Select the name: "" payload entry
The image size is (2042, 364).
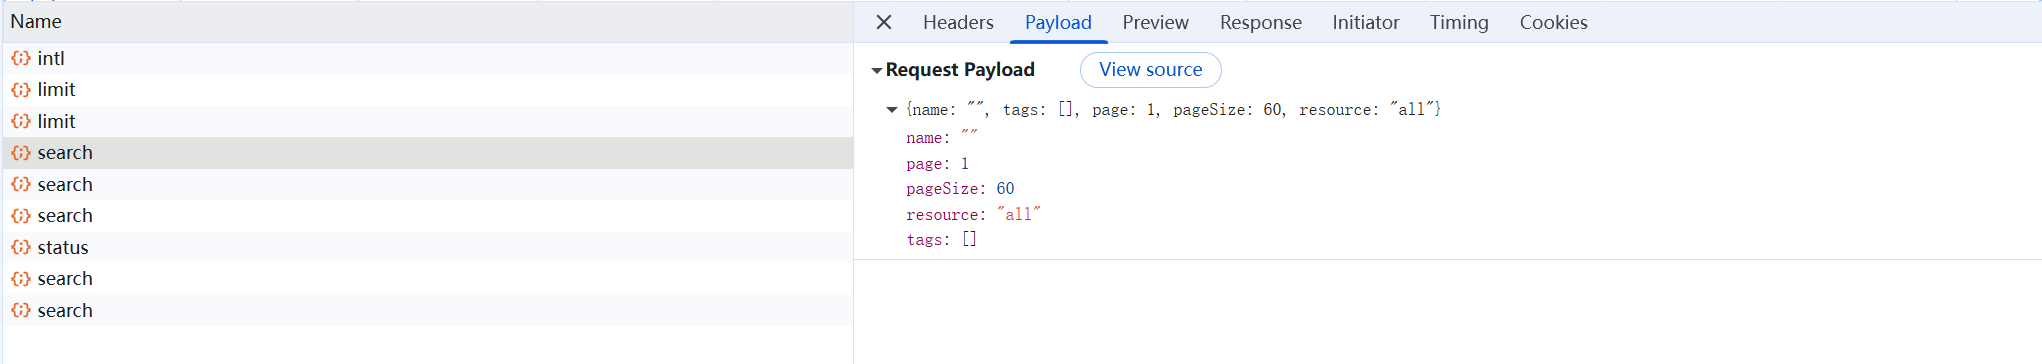click(942, 138)
